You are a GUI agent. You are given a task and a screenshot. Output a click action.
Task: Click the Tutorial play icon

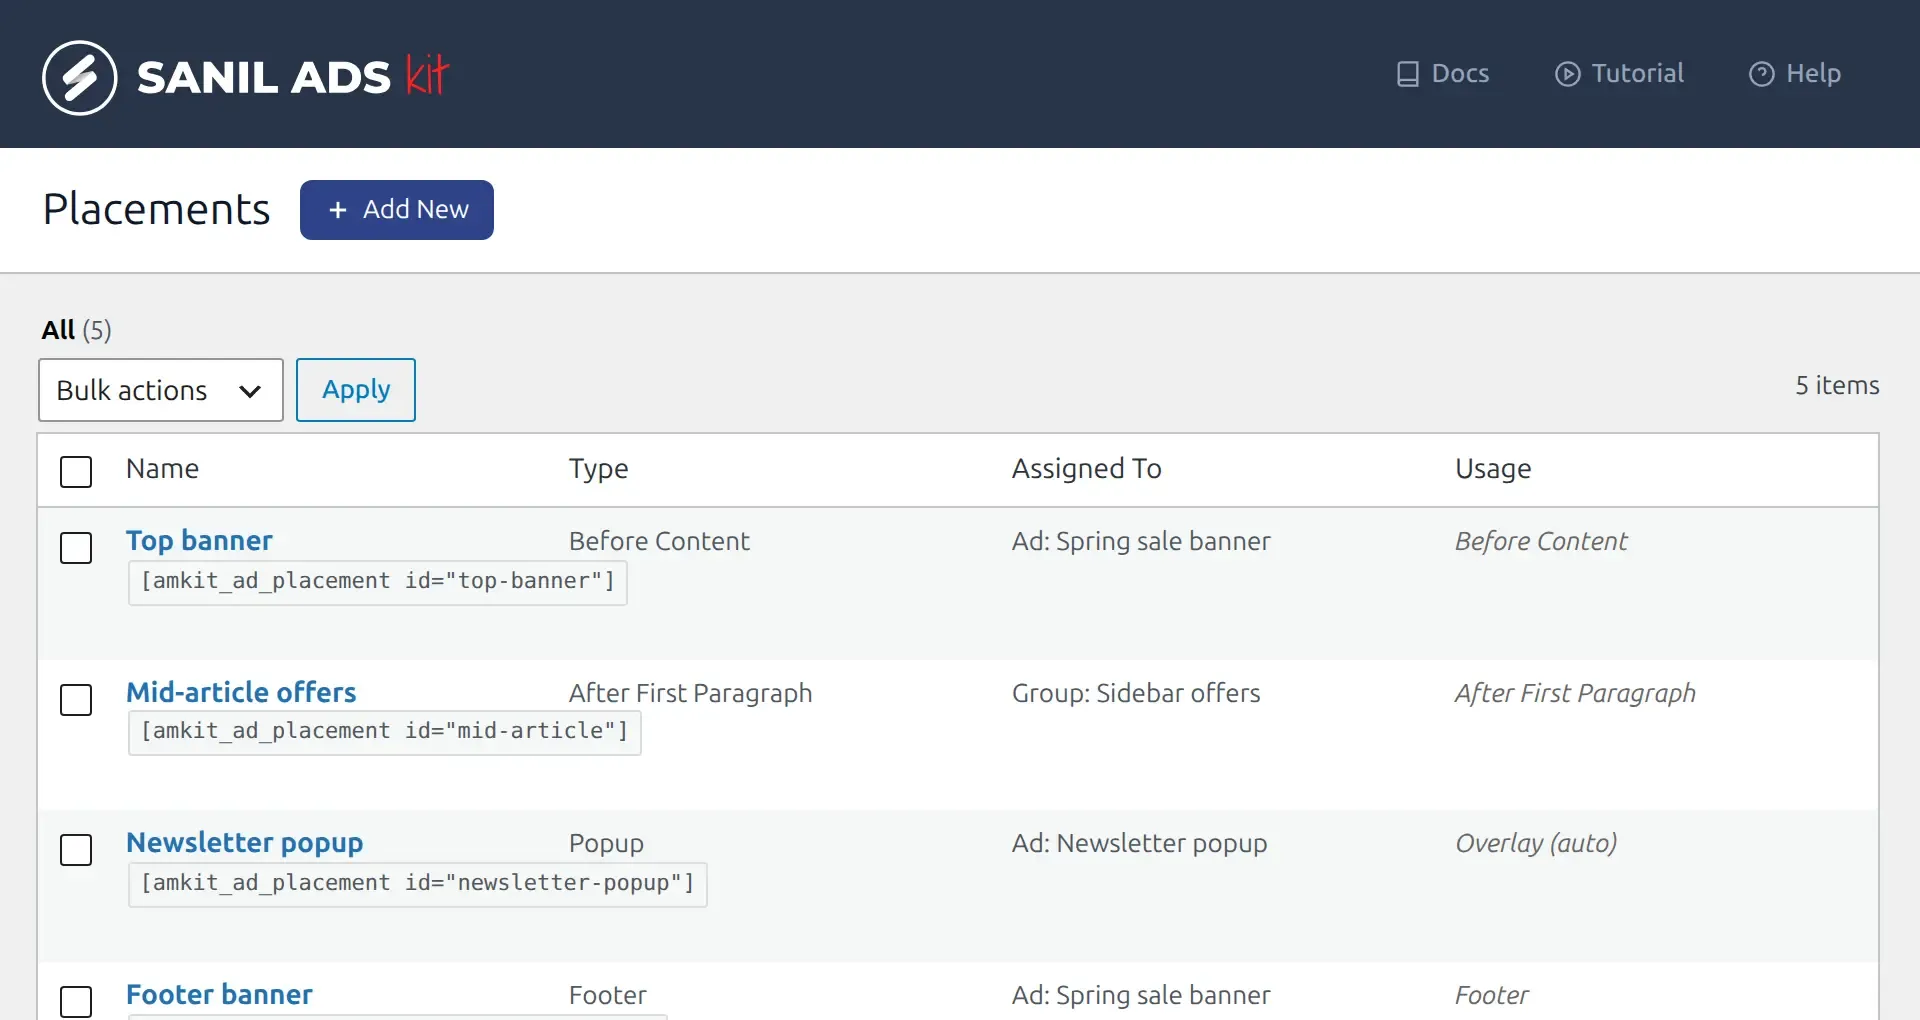(1568, 74)
